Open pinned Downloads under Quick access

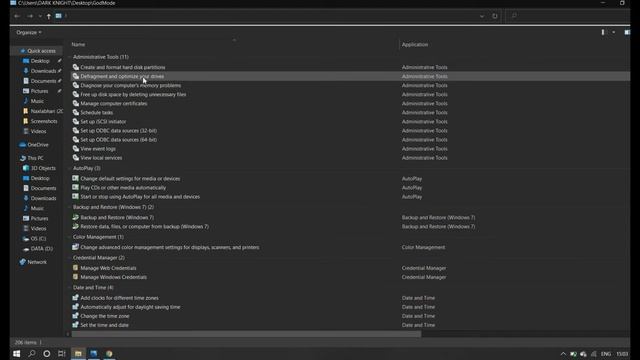43,71
